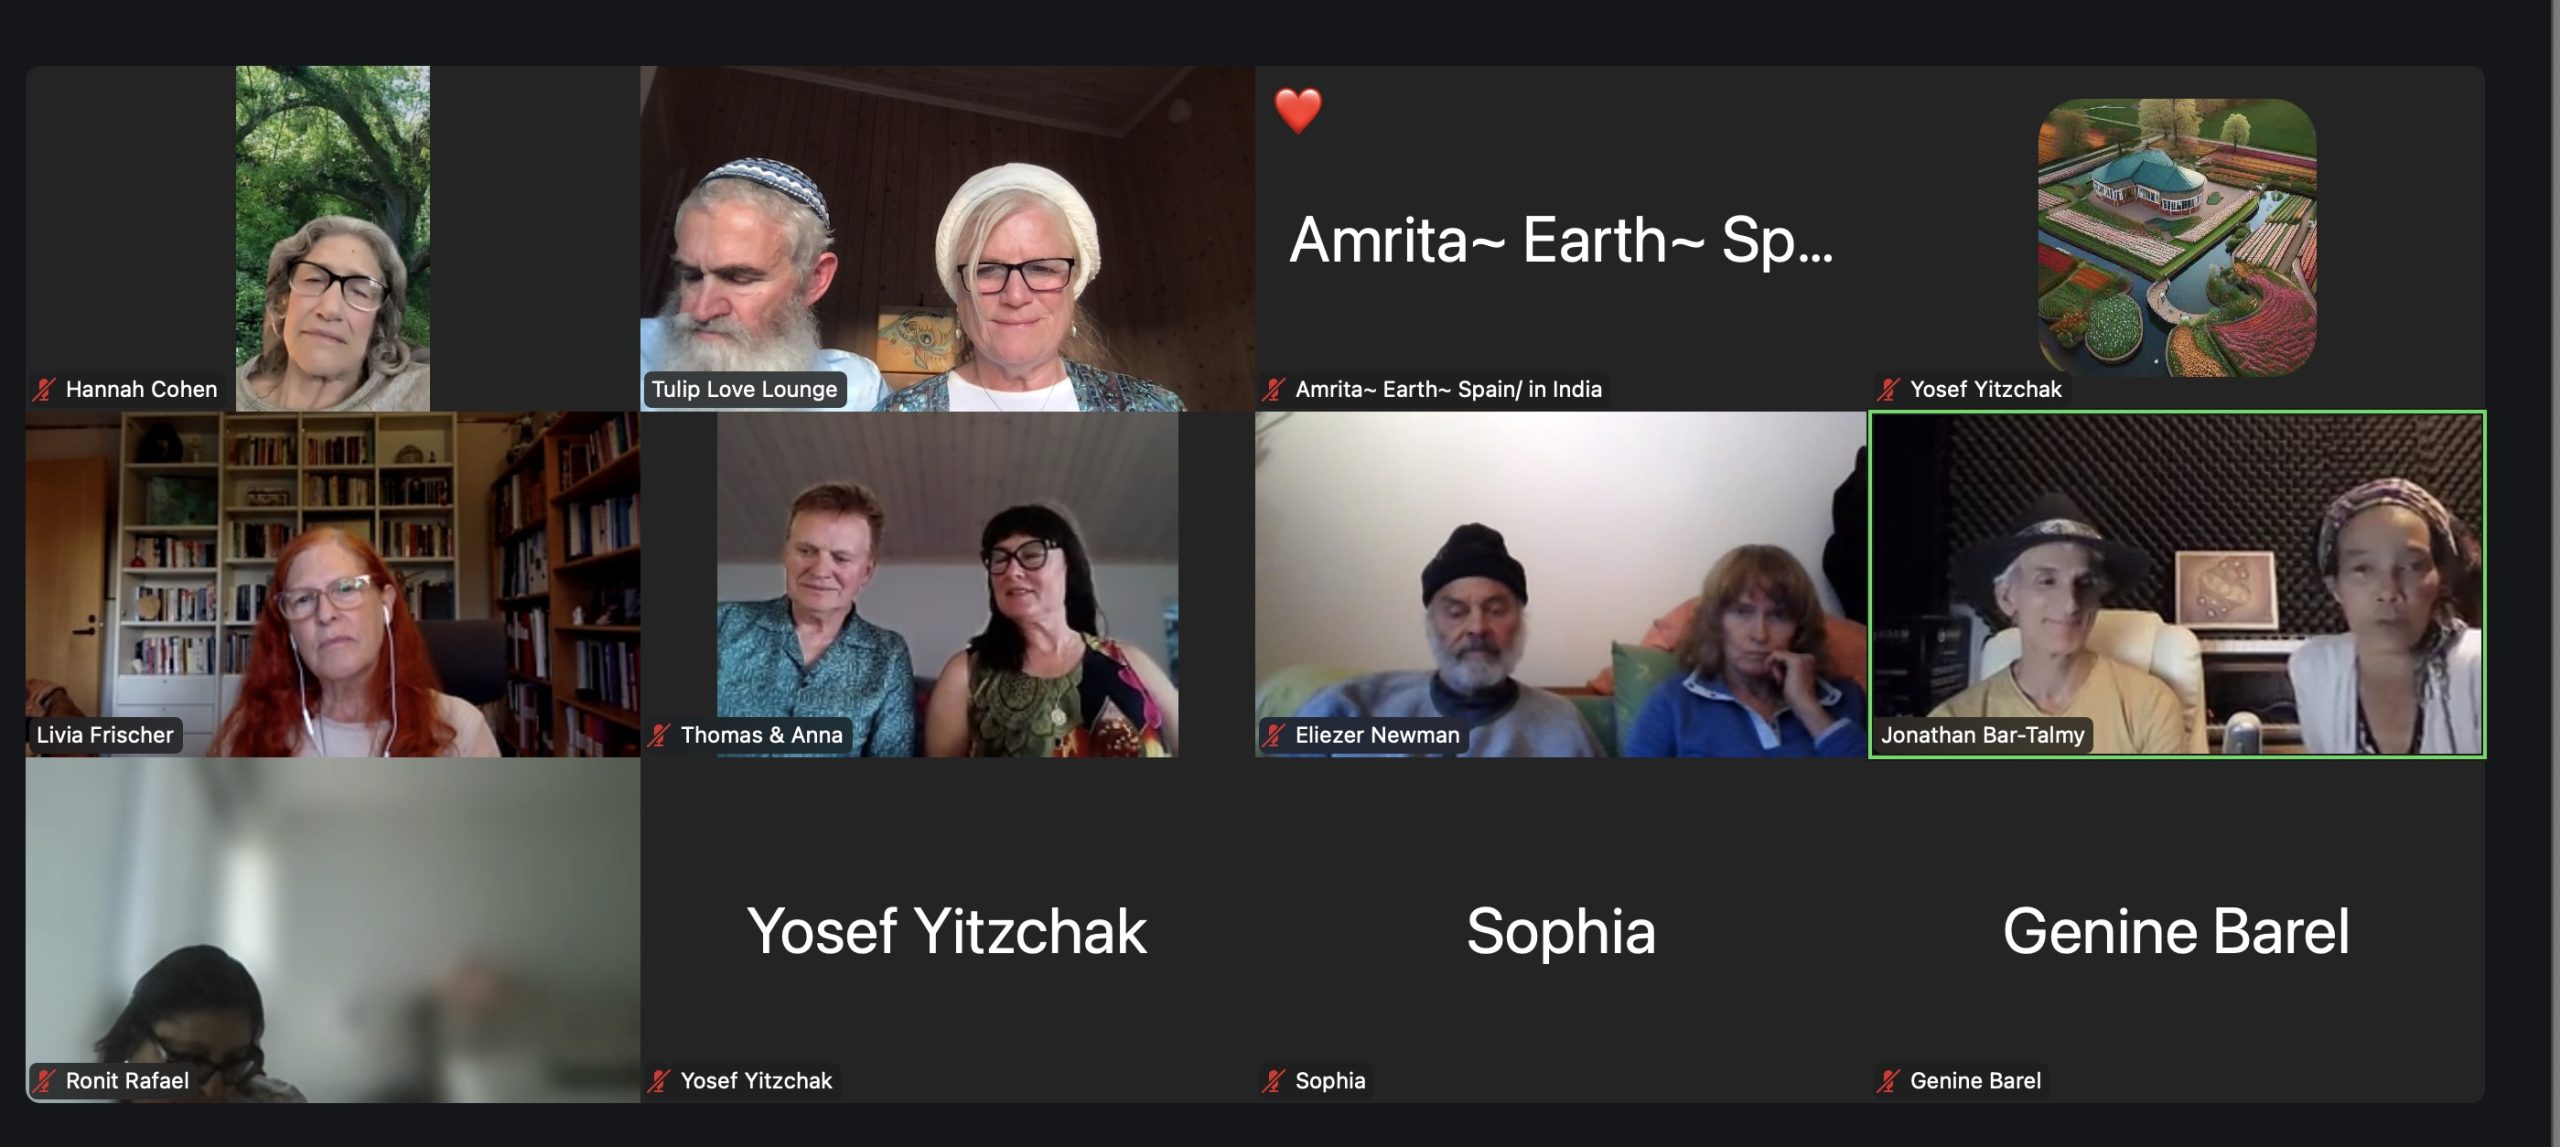Click the Livia Frischer name label

[105, 735]
